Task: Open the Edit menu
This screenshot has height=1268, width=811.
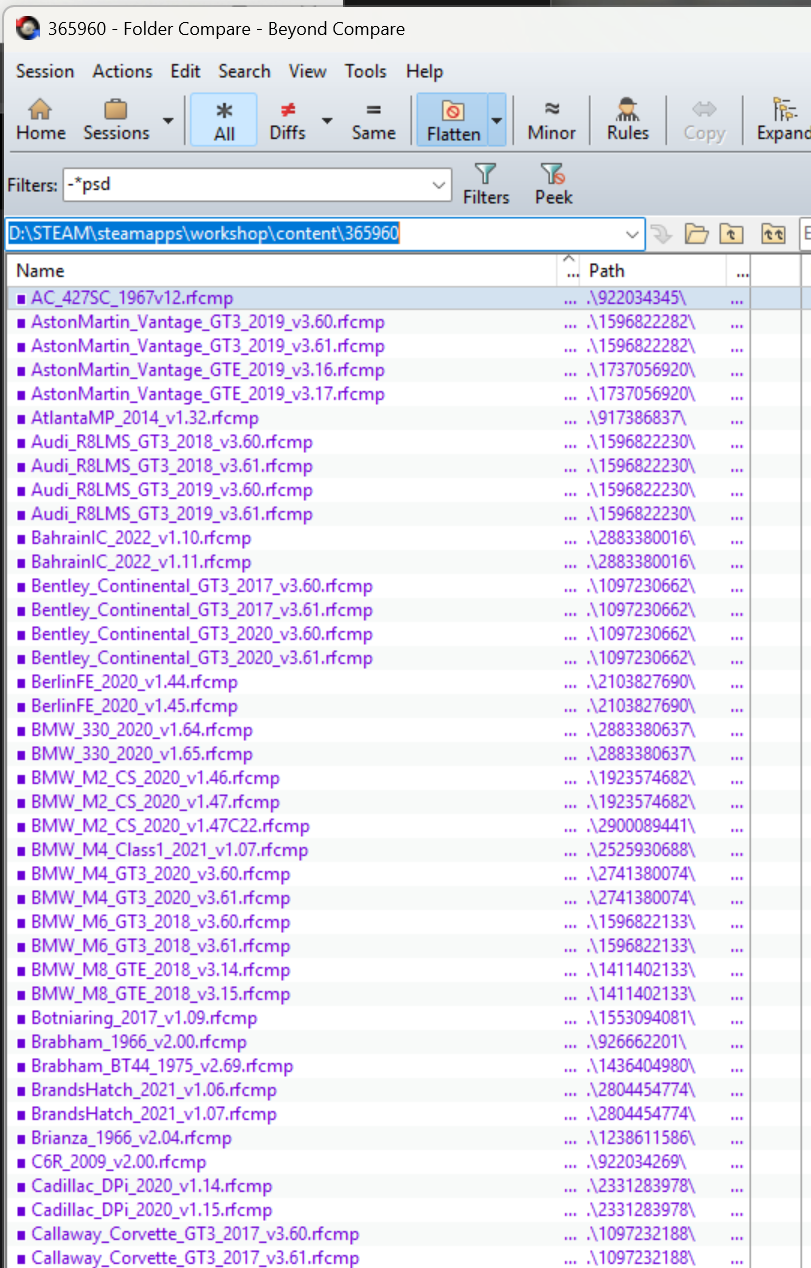Action: (185, 71)
